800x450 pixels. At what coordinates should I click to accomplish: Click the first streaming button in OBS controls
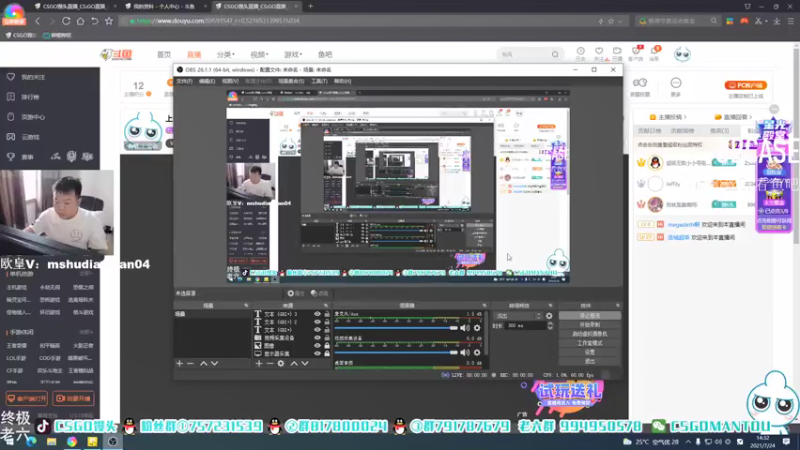(x=590, y=316)
